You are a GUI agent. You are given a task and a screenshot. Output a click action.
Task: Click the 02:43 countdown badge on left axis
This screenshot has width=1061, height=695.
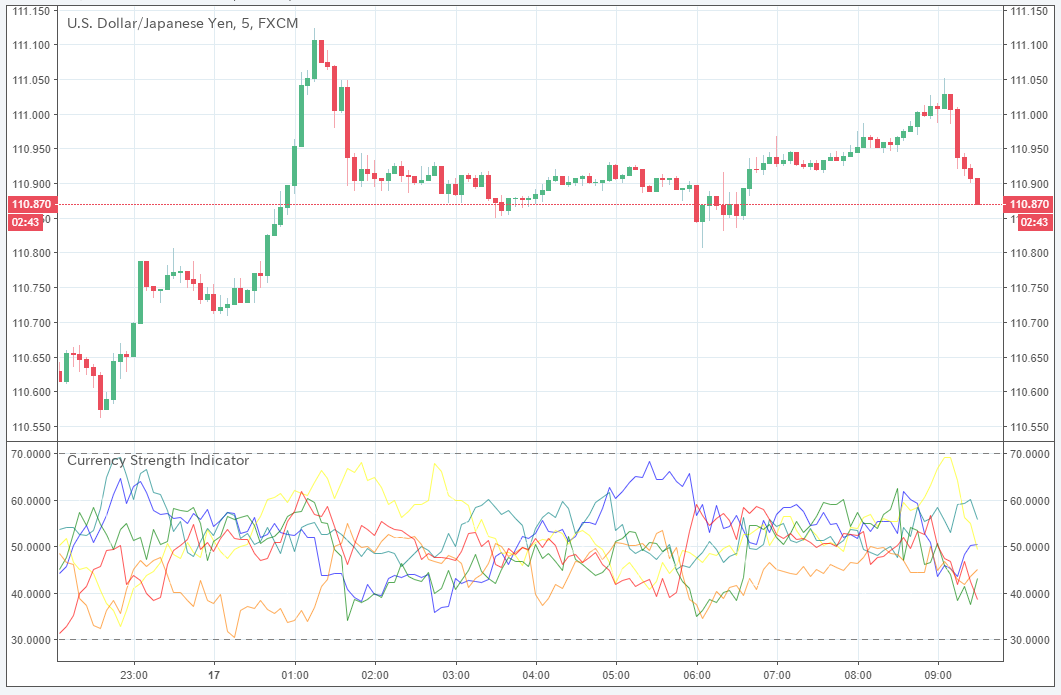25,222
